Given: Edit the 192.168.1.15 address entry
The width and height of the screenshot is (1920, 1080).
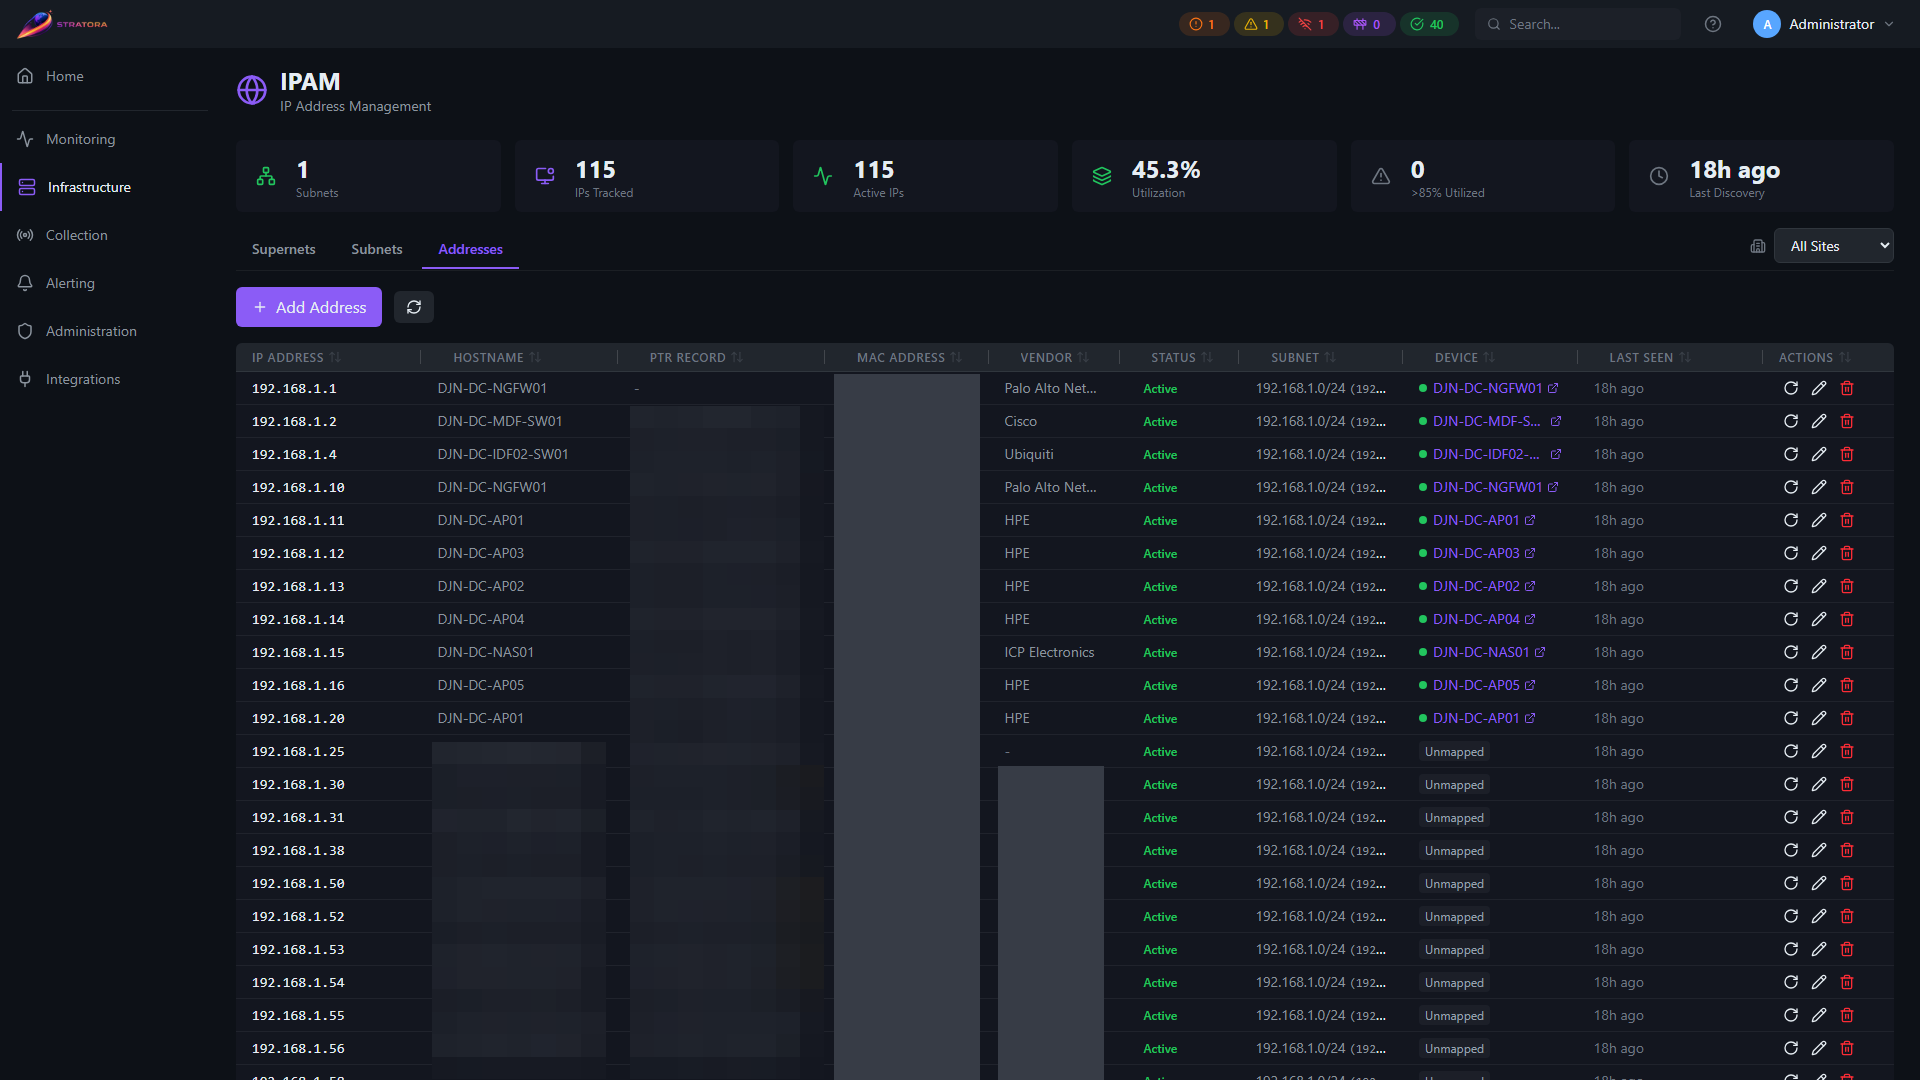Looking at the screenshot, I should tap(1819, 652).
